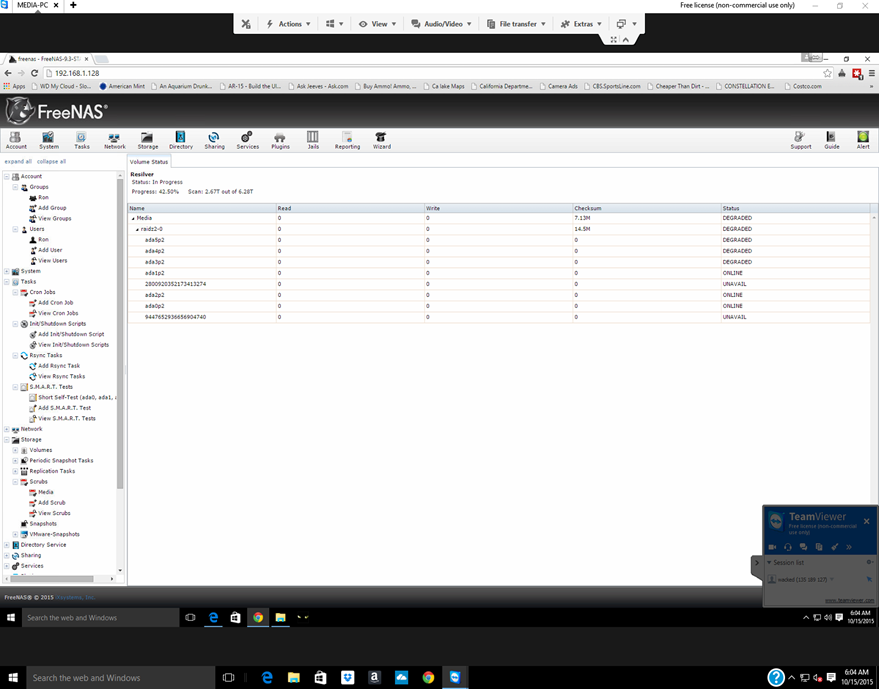Click the browser address bar
The width and height of the screenshot is (879, 689).
(x=432, y=73)
